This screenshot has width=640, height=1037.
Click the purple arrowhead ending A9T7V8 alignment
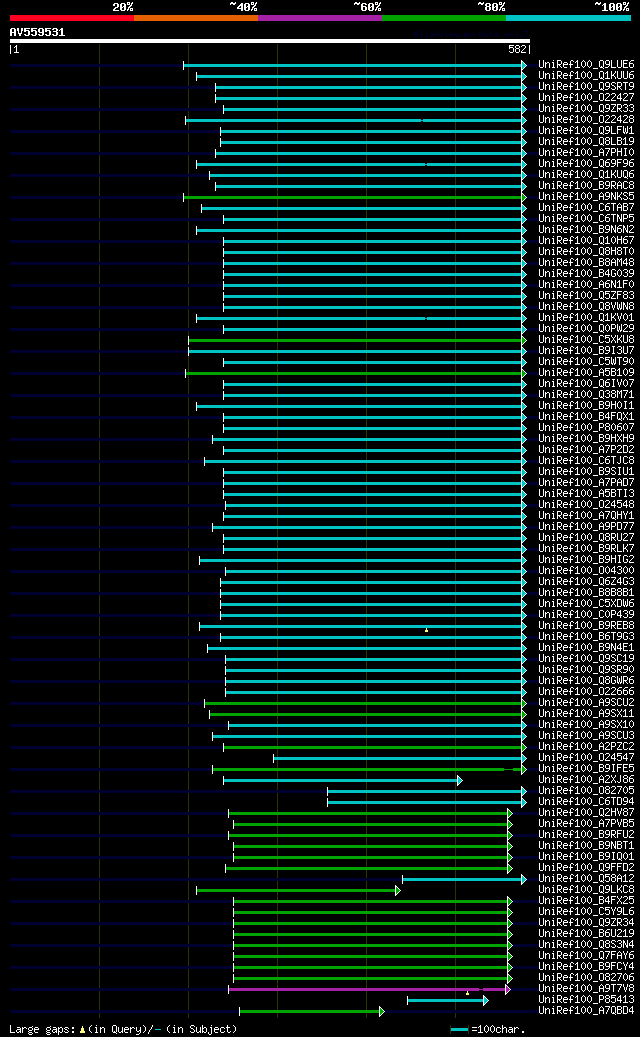[508, 989]
